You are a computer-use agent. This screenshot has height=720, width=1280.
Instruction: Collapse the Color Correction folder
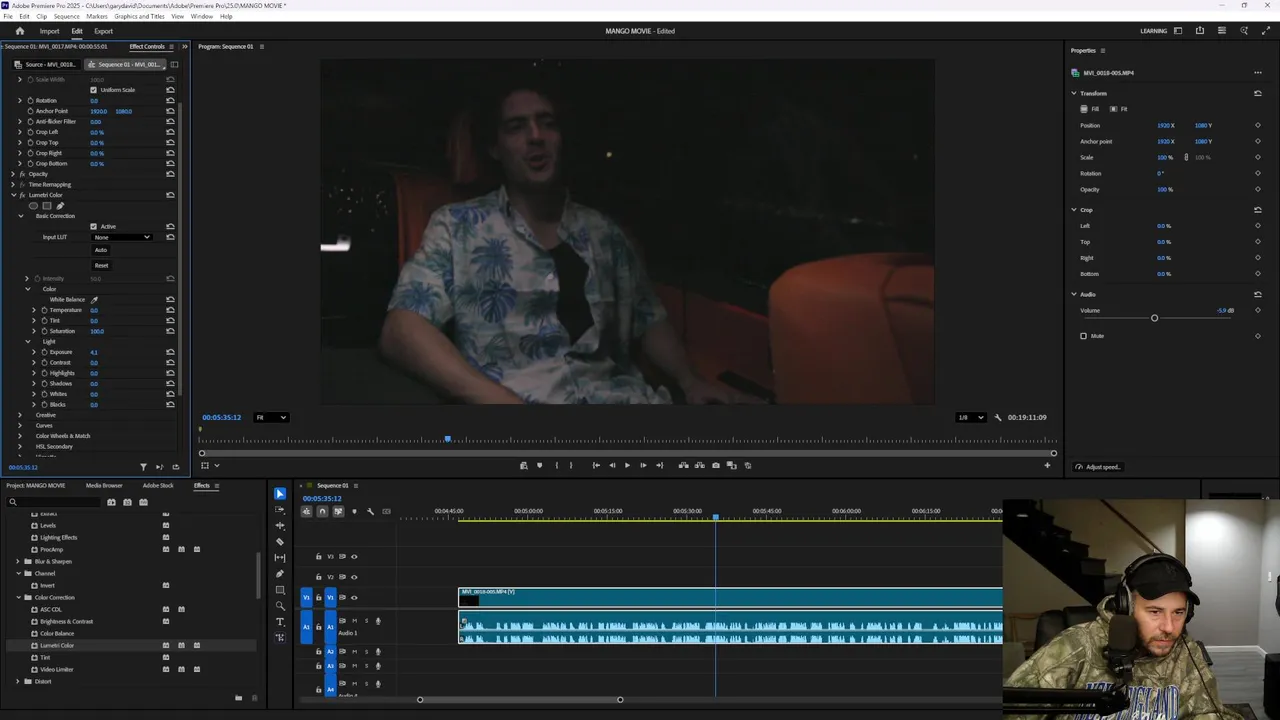18,598
